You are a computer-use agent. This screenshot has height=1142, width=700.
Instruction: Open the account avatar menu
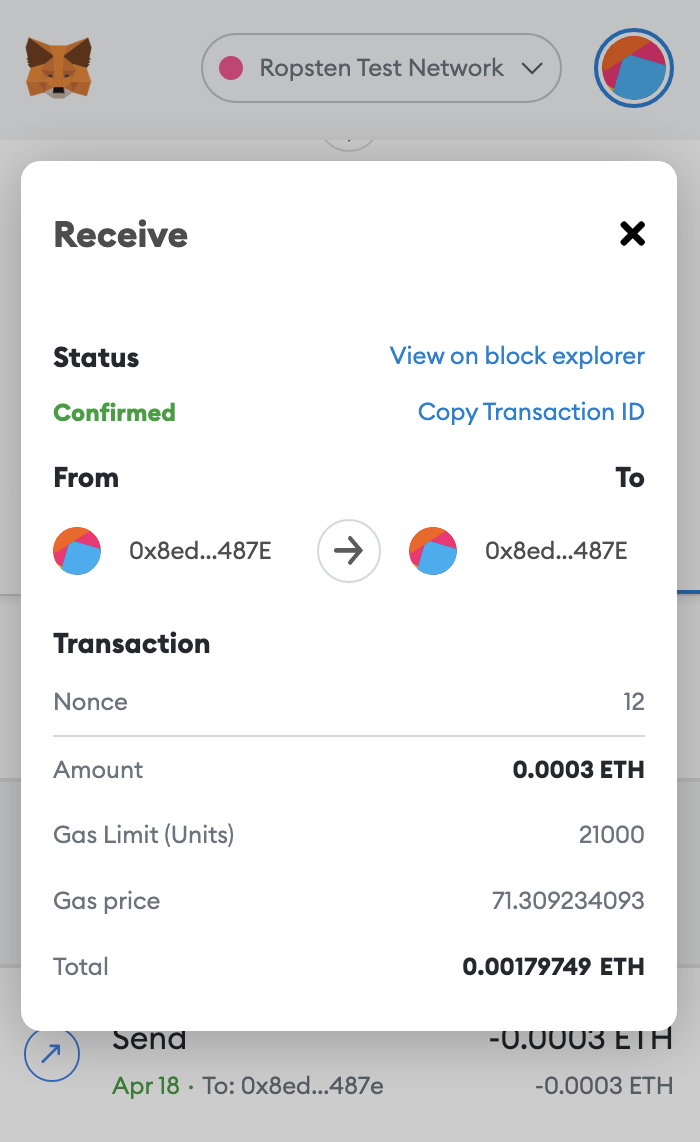pos(633,68)
